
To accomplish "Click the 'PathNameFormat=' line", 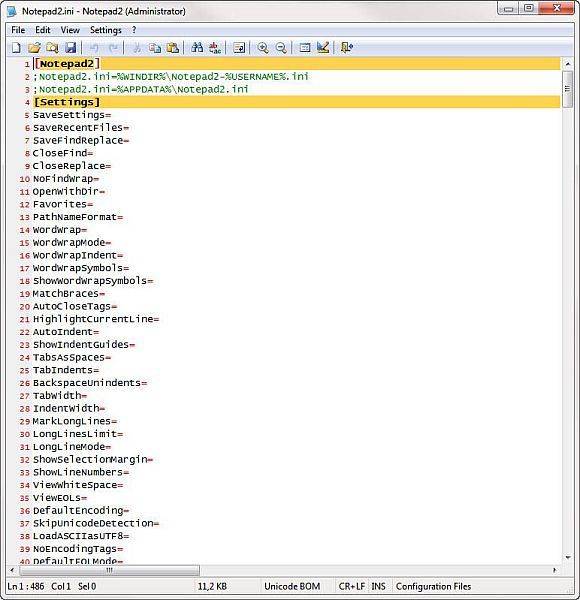I will (x=78, y=217).
